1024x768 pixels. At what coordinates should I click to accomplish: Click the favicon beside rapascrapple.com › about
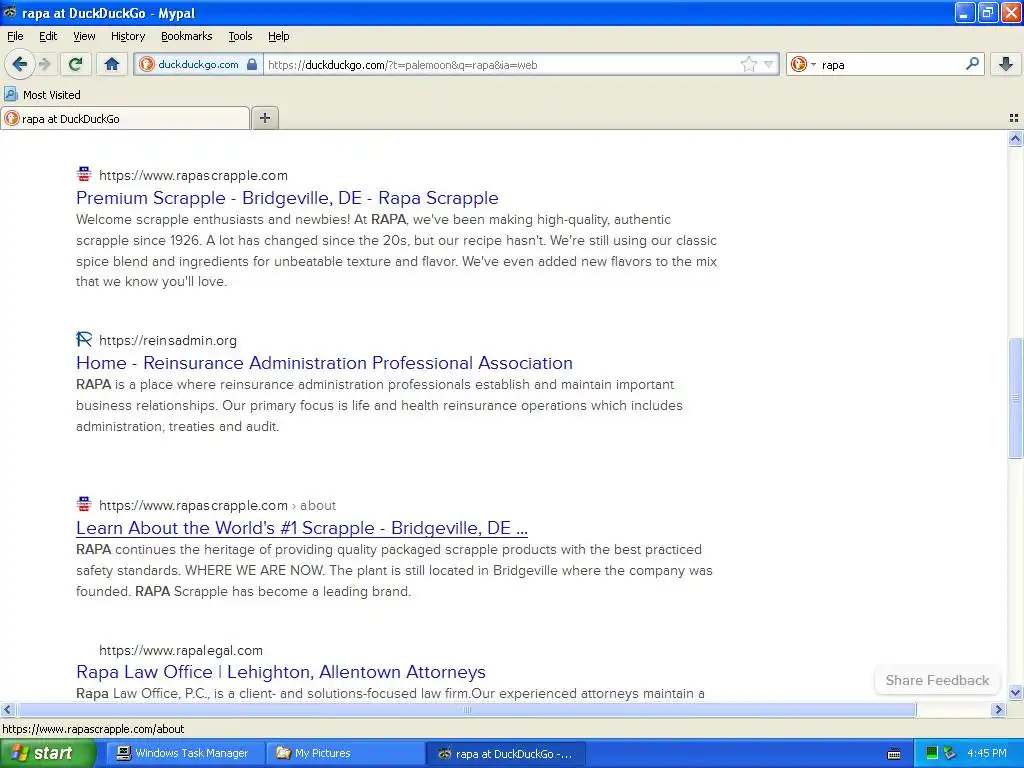(84, 504)
